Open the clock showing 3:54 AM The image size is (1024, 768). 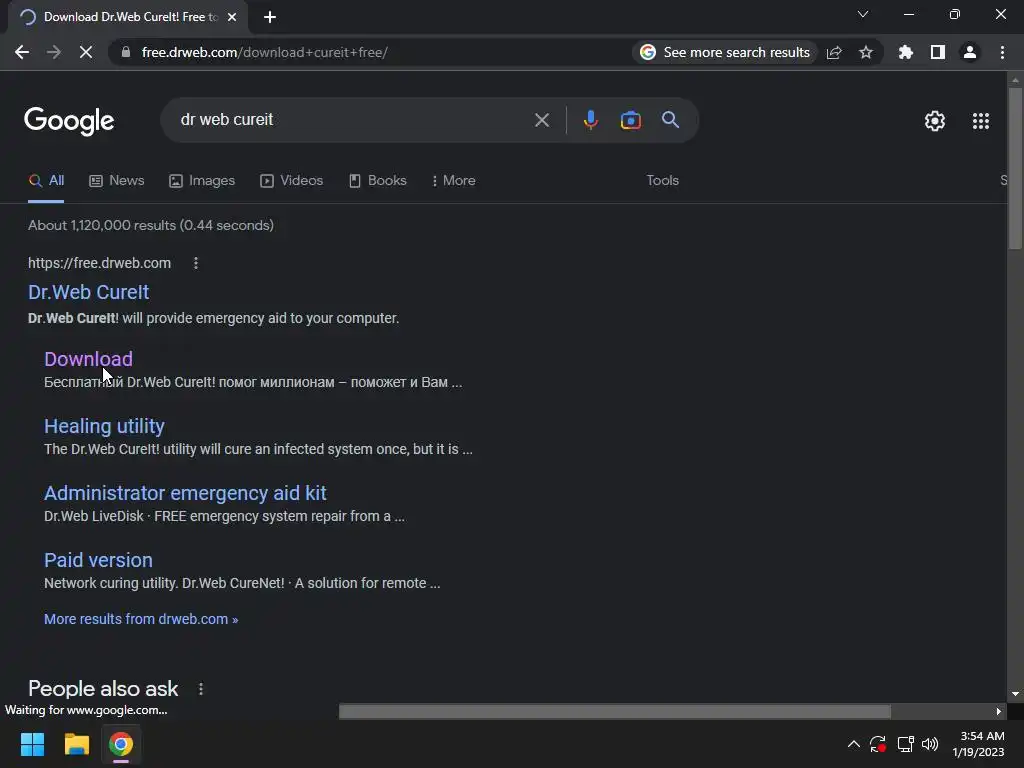[x=979, y=744]
